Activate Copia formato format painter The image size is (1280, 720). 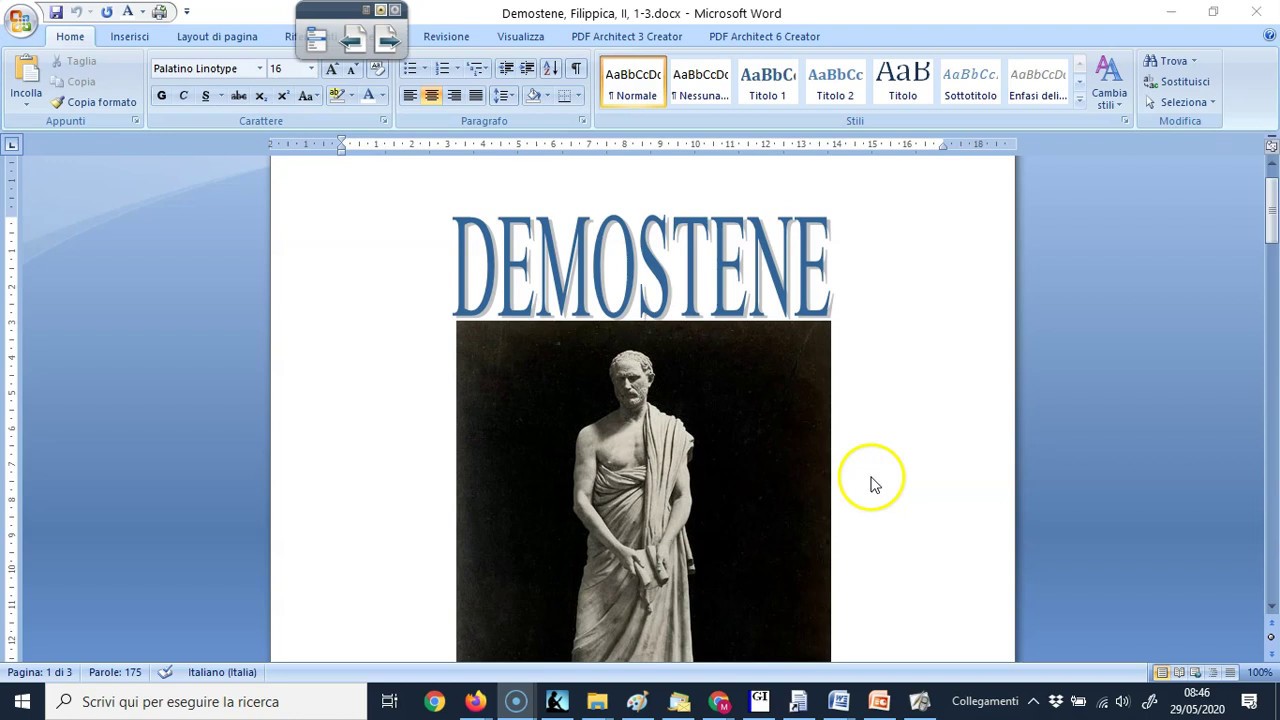(94, 102)
